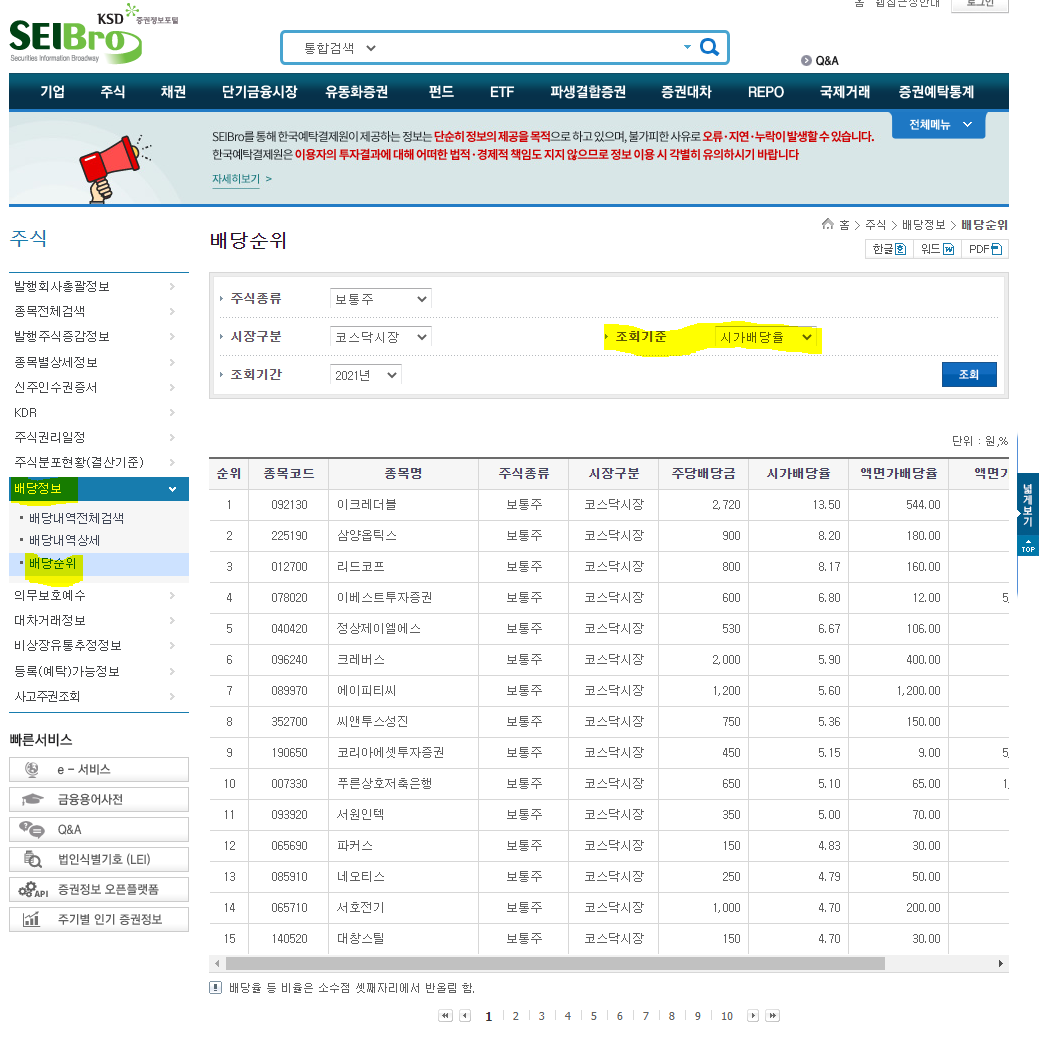Open 시장구분 코스닥시장 dropdown

coord(381,337)
